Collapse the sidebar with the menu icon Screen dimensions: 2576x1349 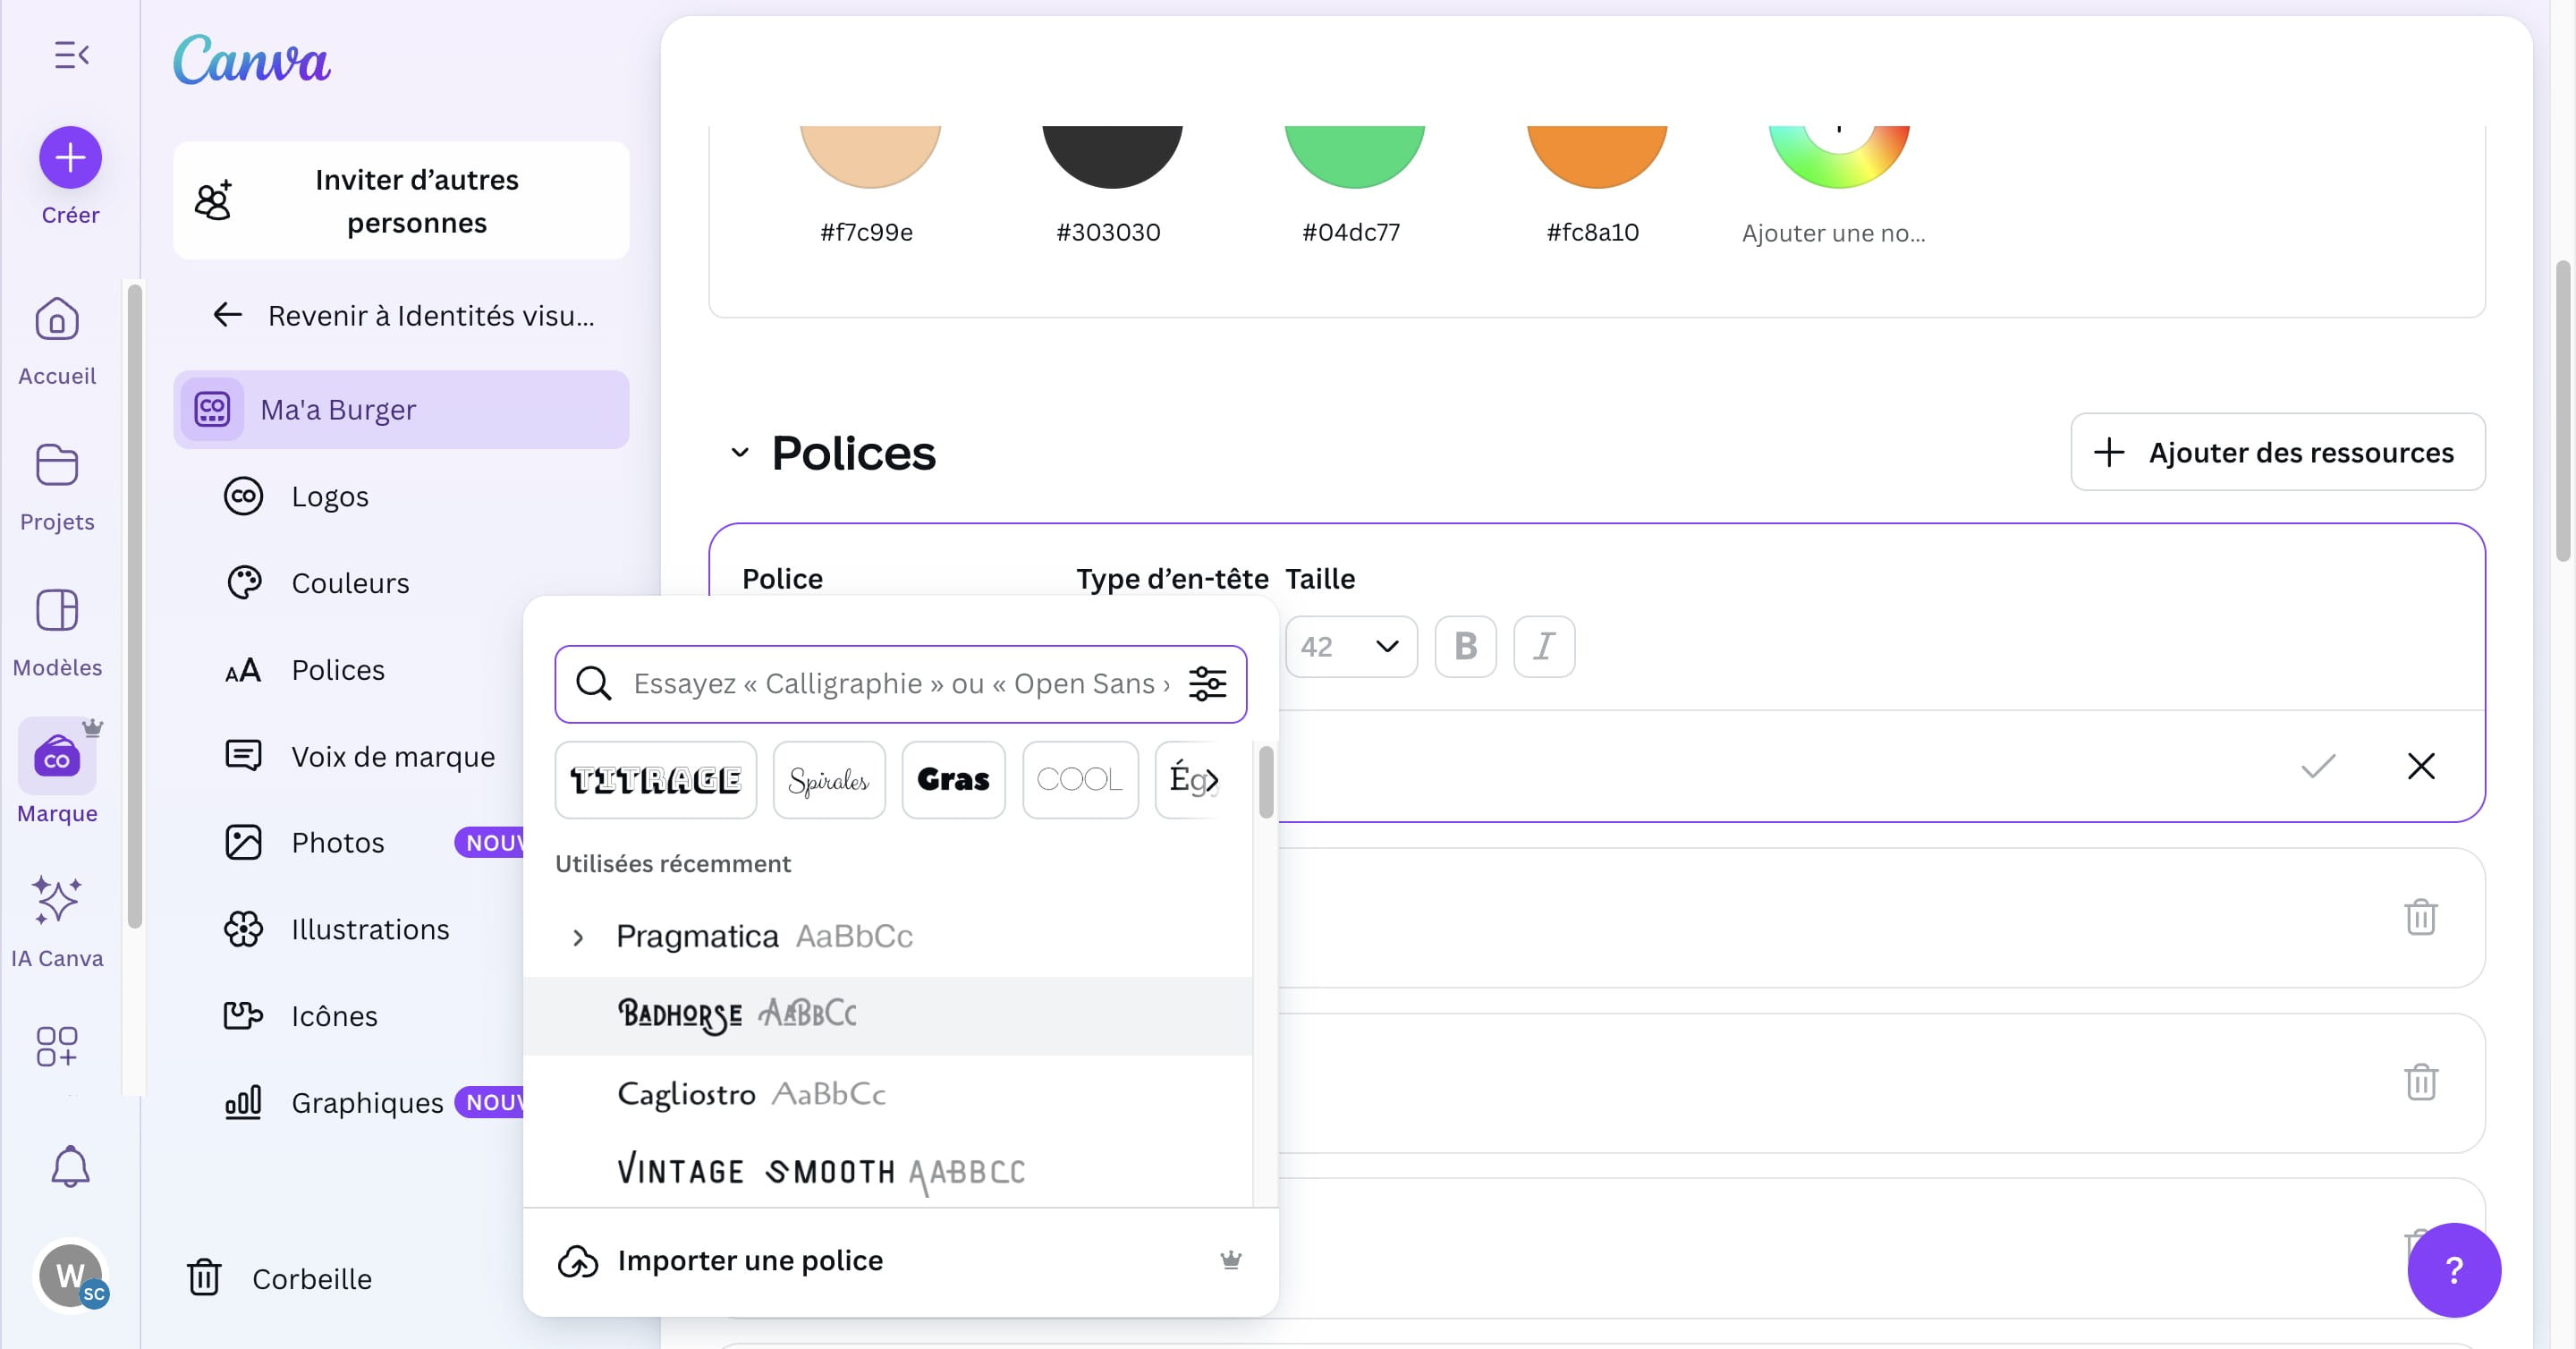click(x=71, y=55)
